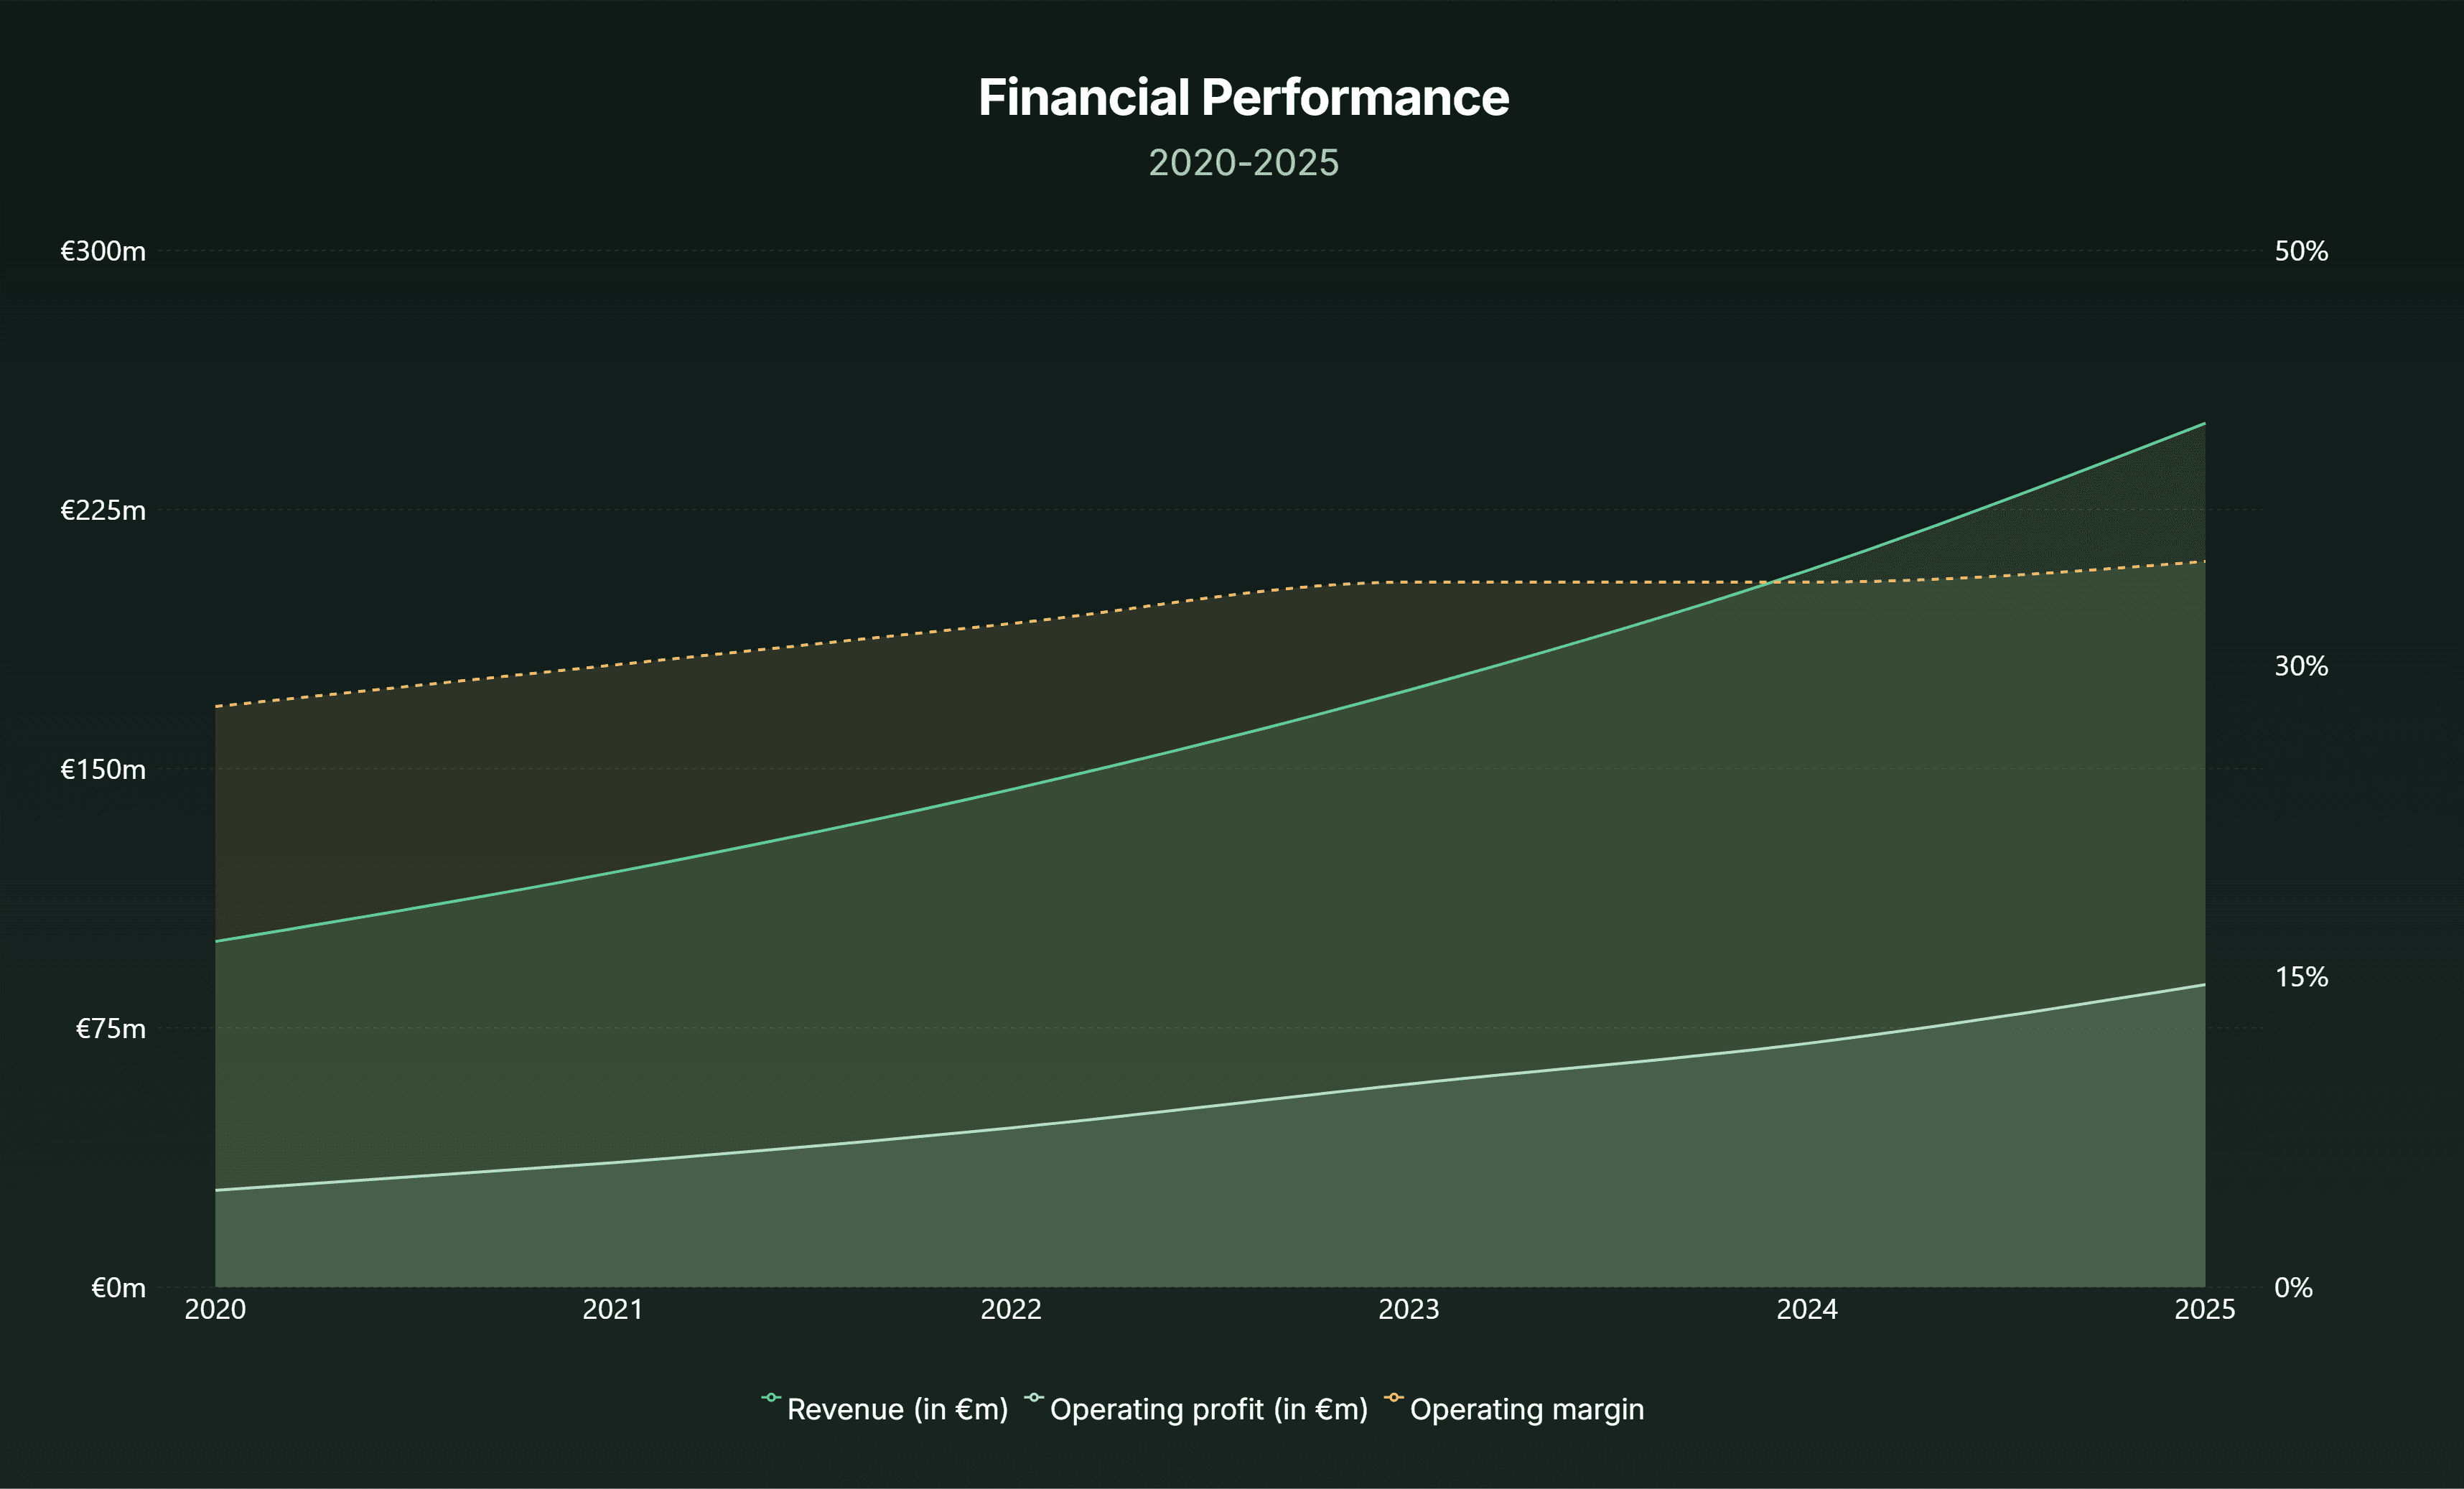Toggle the Operating margin legend label
The height and width of the screenshot is (1489, 2464).
point(1526,1409)
